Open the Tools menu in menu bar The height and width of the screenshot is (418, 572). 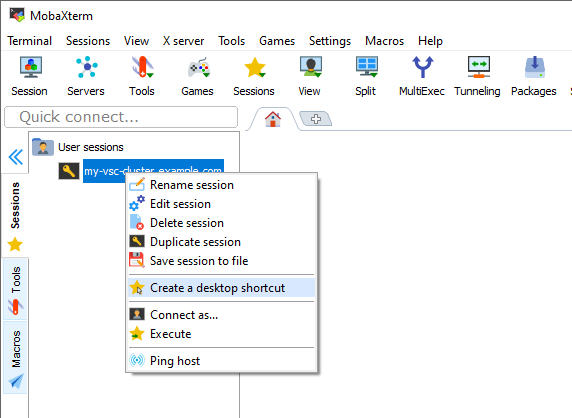(x=232, y=41)
